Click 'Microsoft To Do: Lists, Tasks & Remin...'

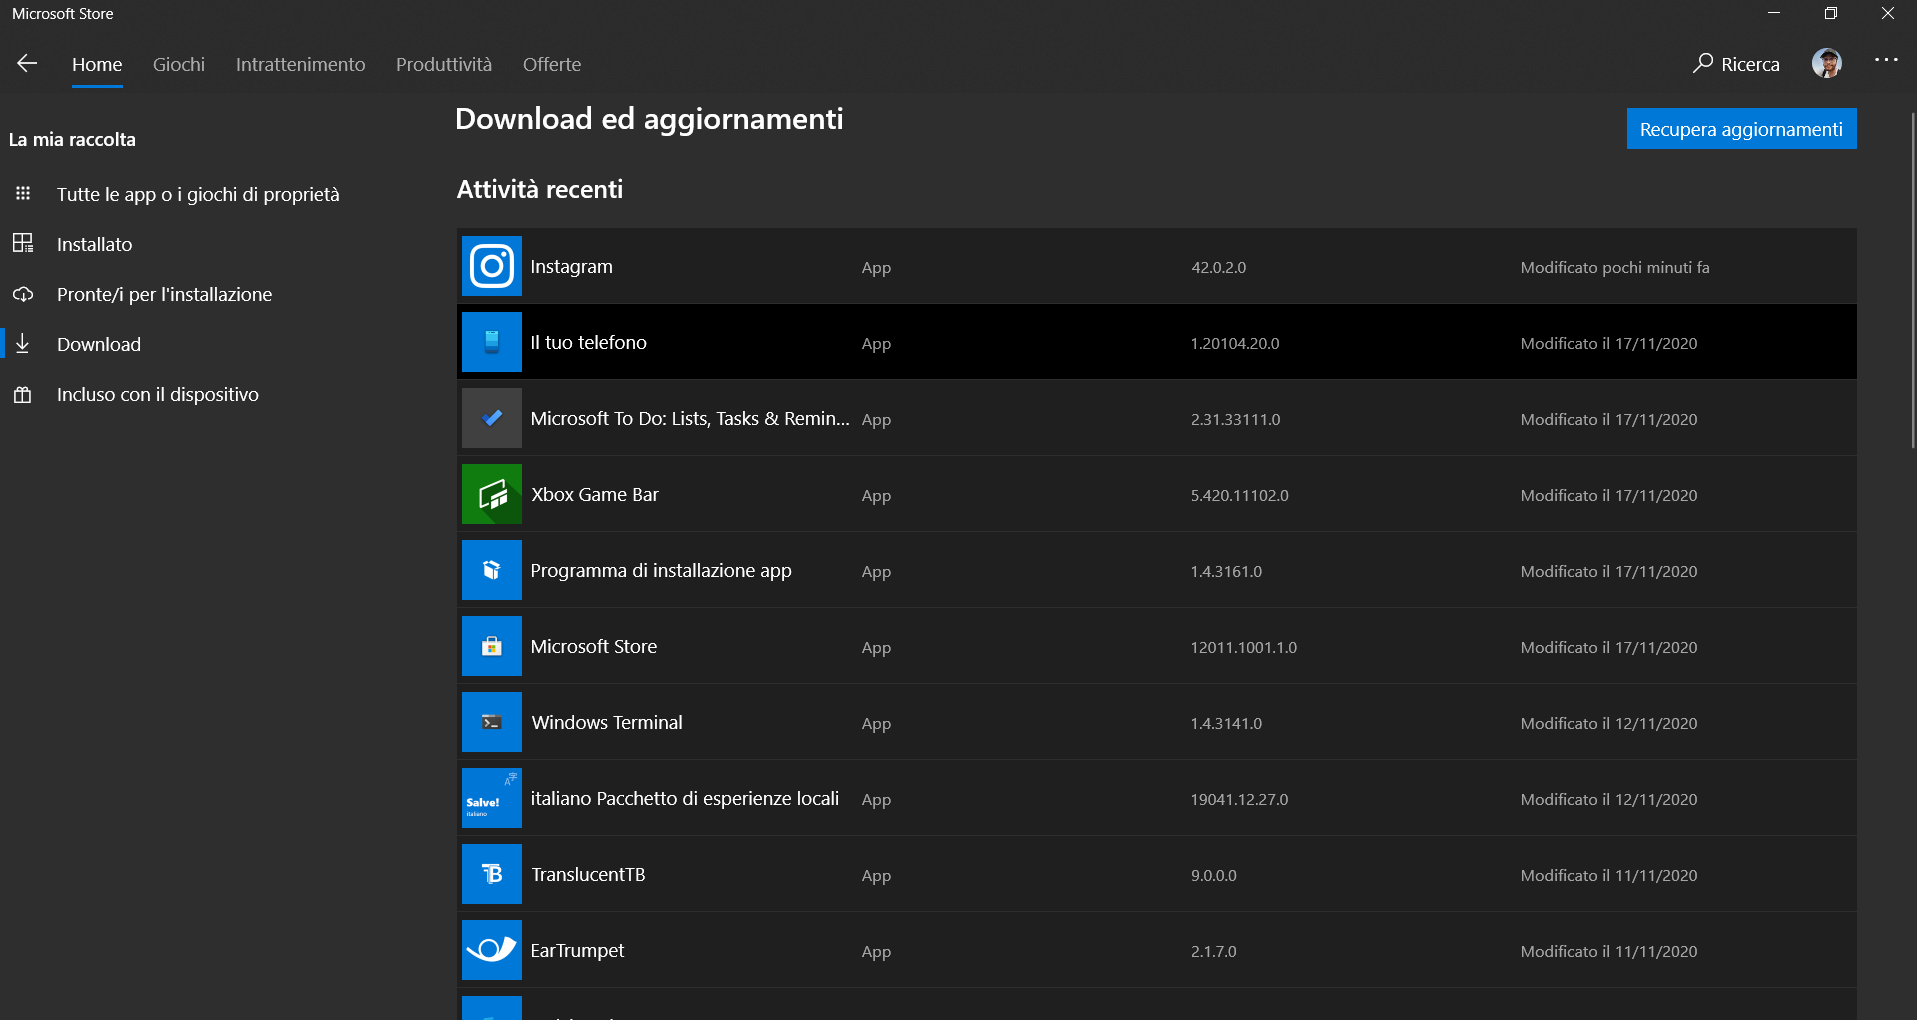(x=690, y=418)
